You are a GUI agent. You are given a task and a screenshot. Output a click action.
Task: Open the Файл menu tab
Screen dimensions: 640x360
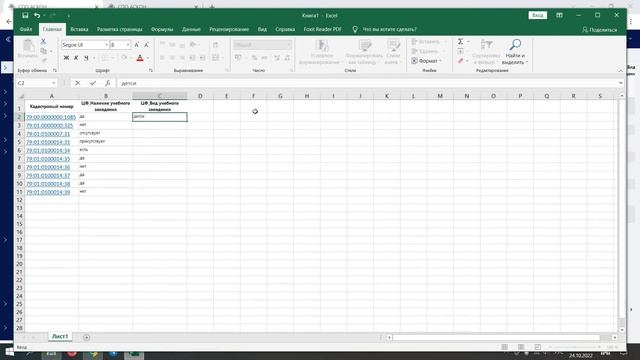coord(26,29)
